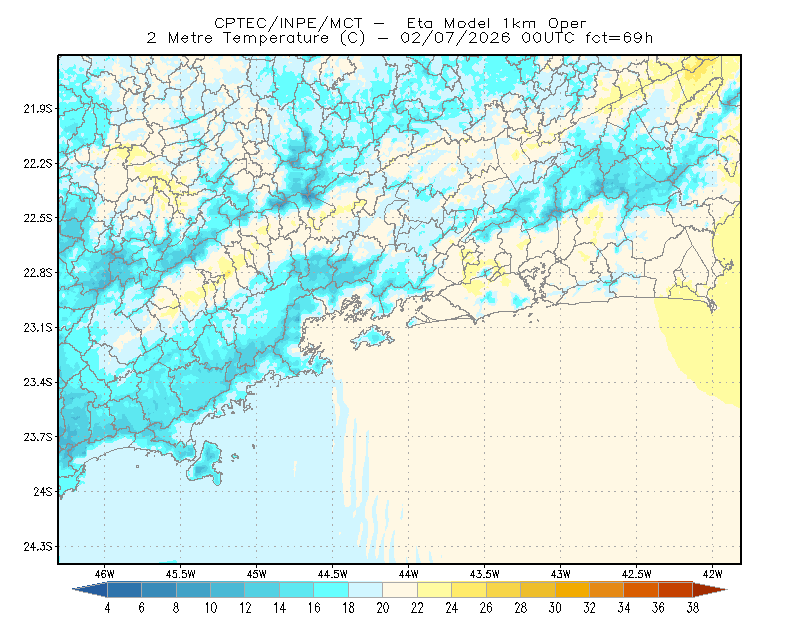Click the 21.9S latitude label
This screenshot has height=618, width=800.
click(x=38, y=109)
